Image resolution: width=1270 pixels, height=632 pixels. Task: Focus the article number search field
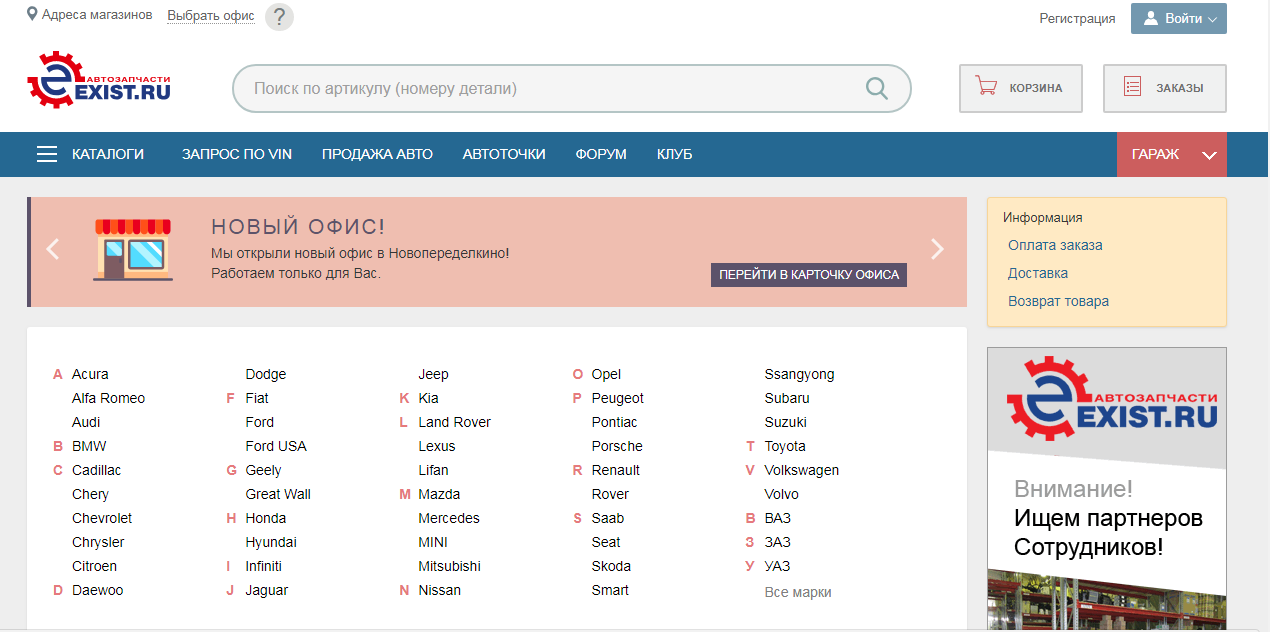tap(572, 88)
